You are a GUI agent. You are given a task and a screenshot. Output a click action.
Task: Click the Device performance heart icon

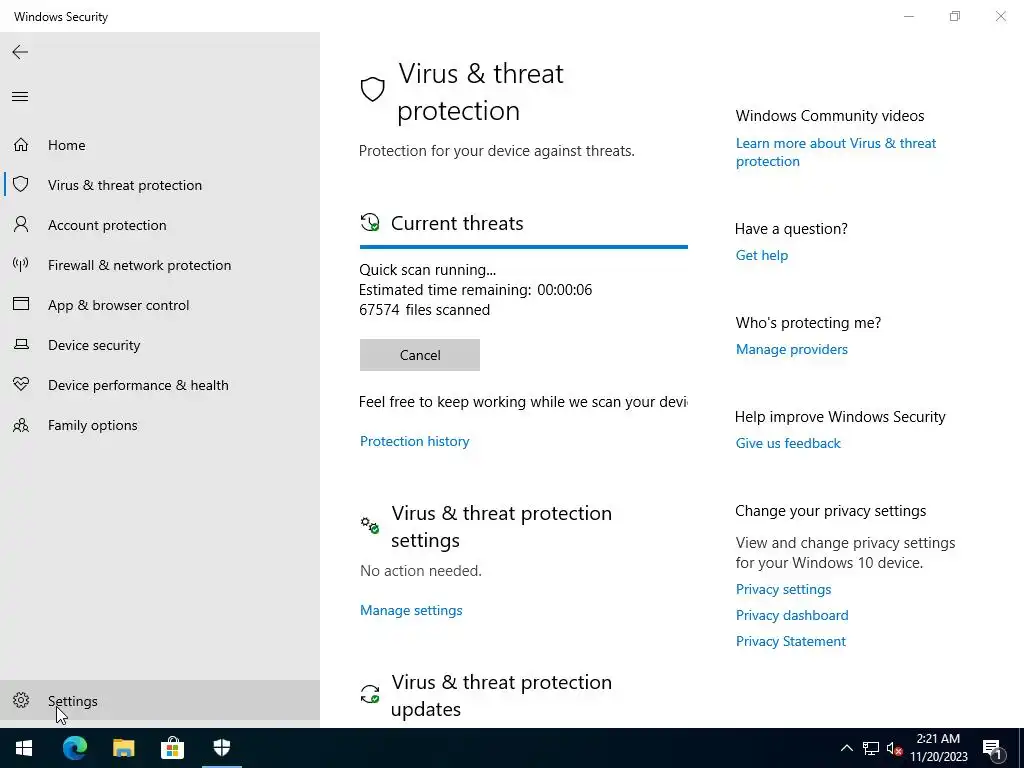click(21, 384)
